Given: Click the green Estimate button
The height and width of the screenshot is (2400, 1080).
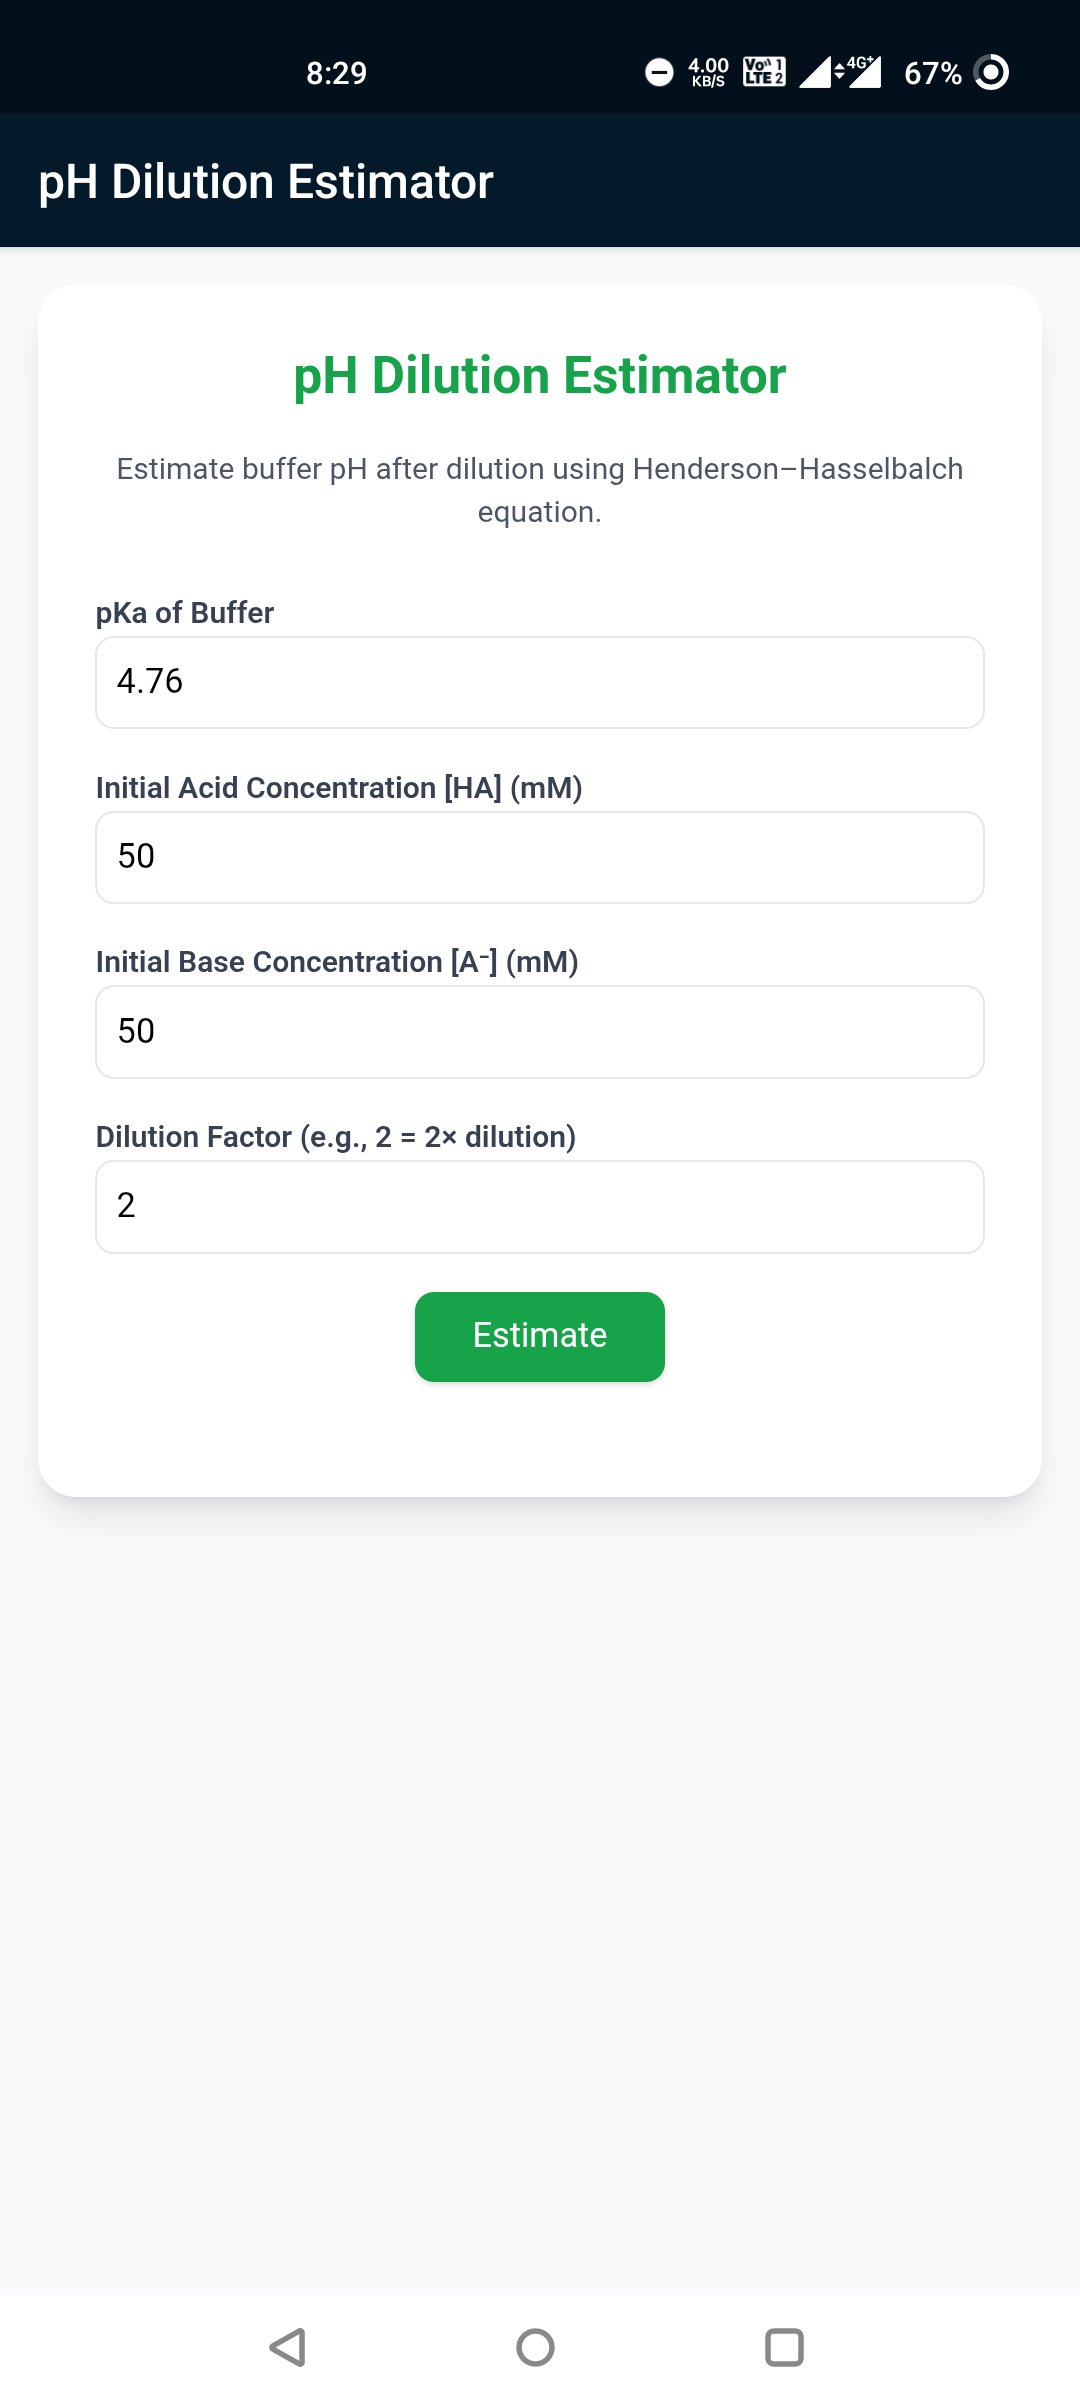Looking at the screenshot, I should [540, 1337].
